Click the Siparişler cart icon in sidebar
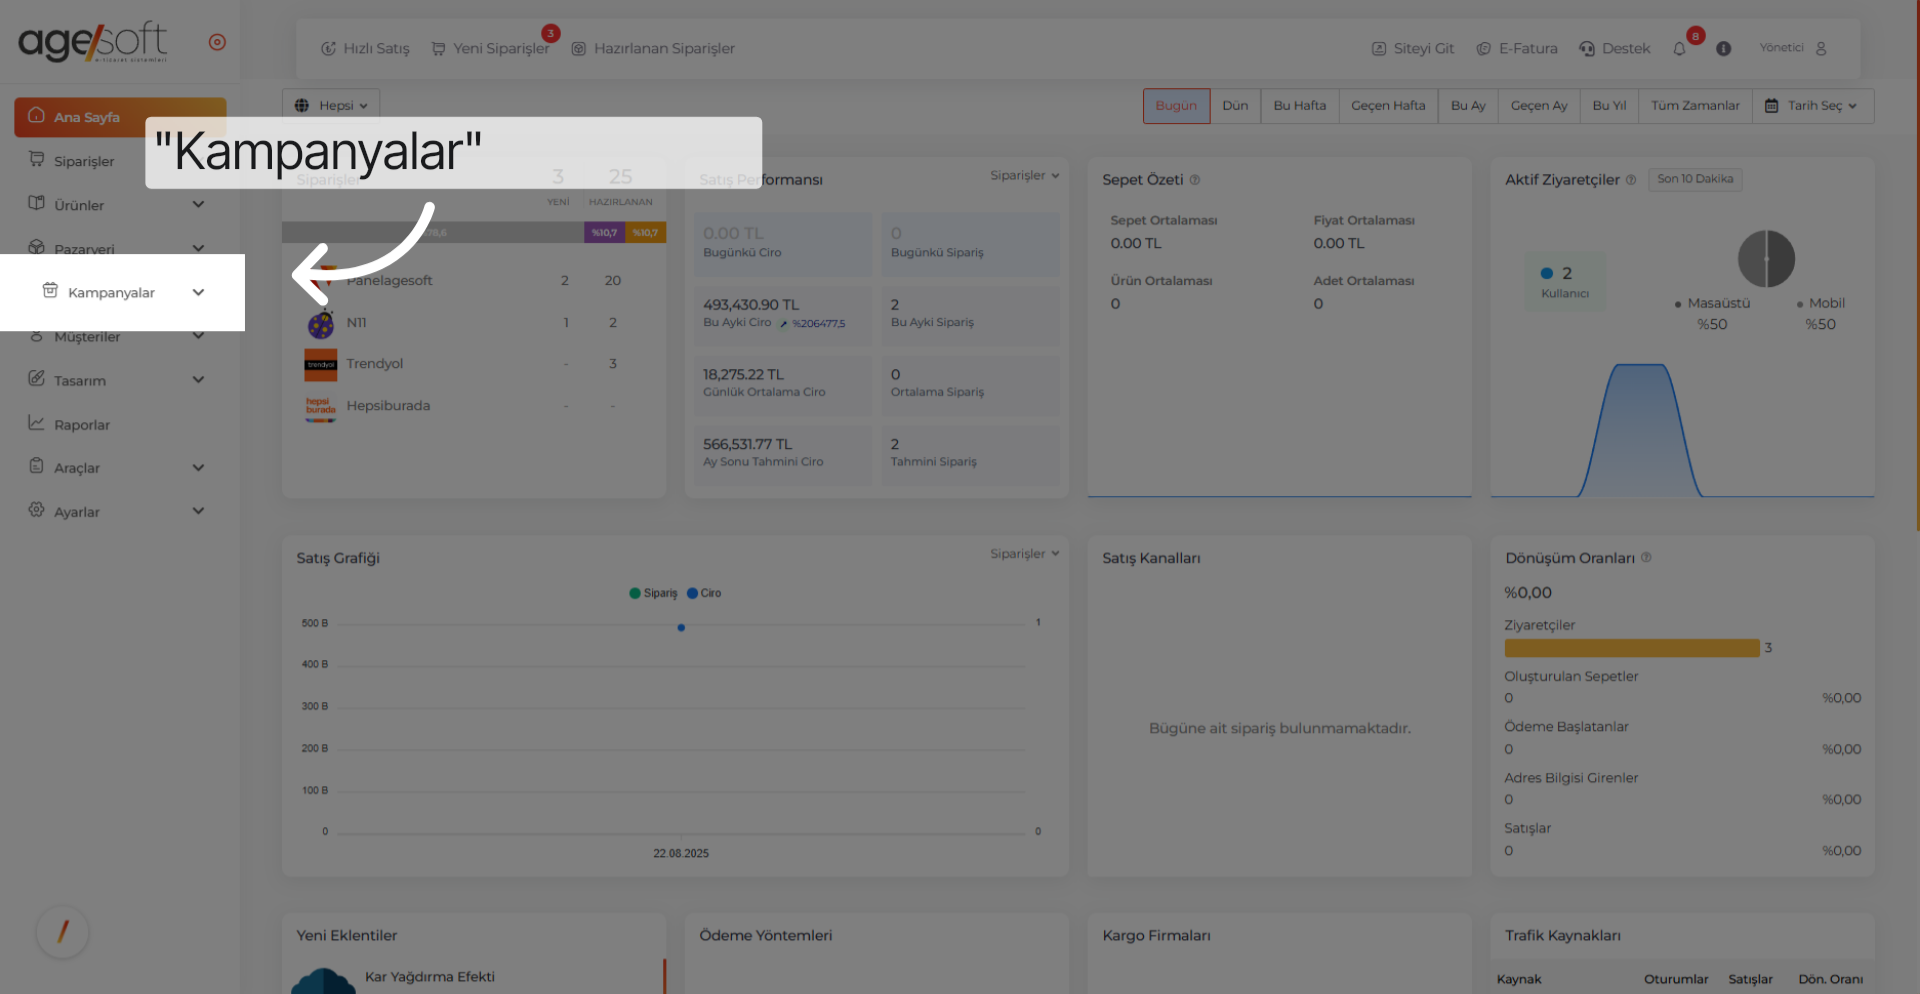 37,159
